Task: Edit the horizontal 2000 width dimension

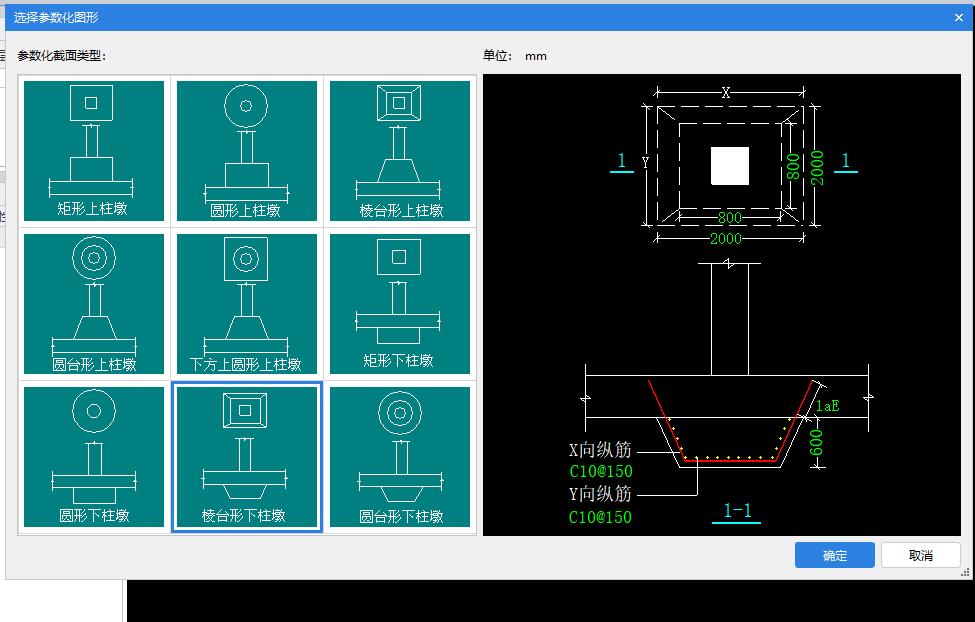Action: [x=726, y=239]
